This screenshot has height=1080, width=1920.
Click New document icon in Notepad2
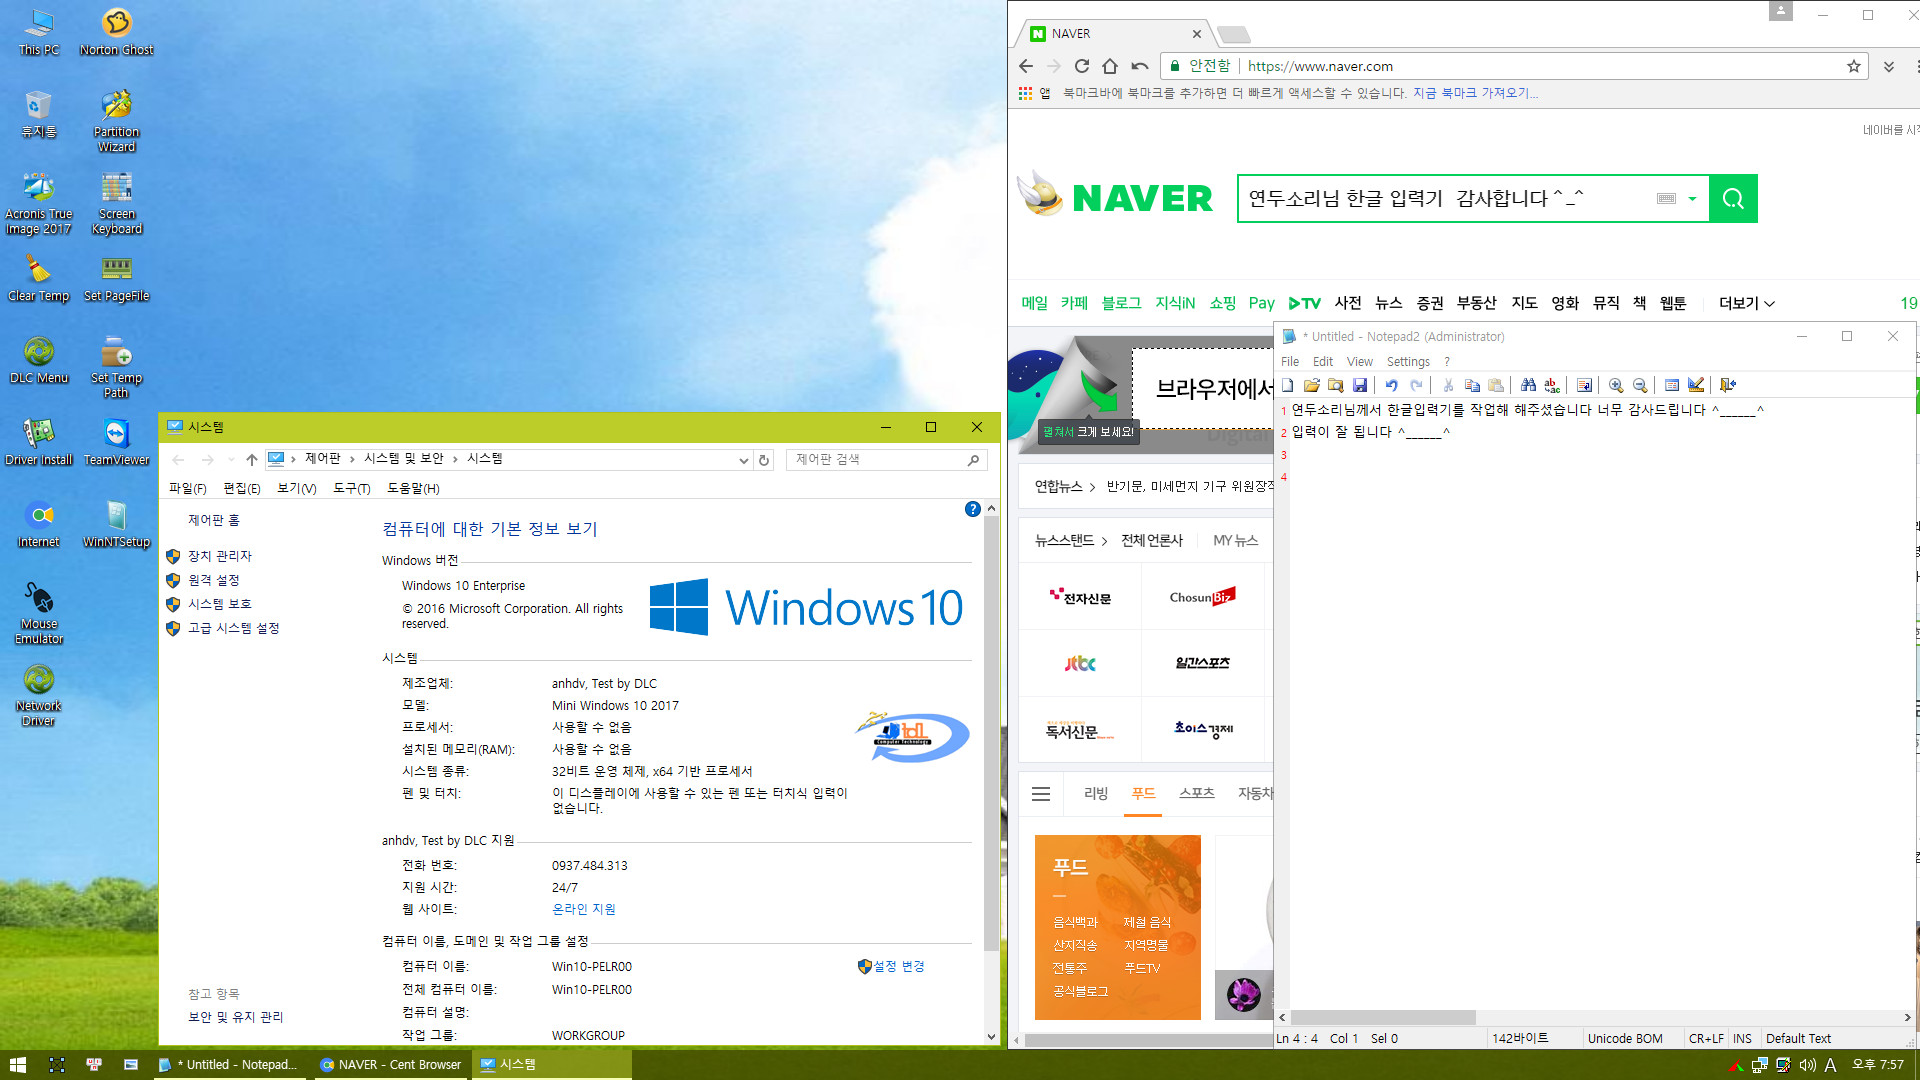pos(1288,385)
